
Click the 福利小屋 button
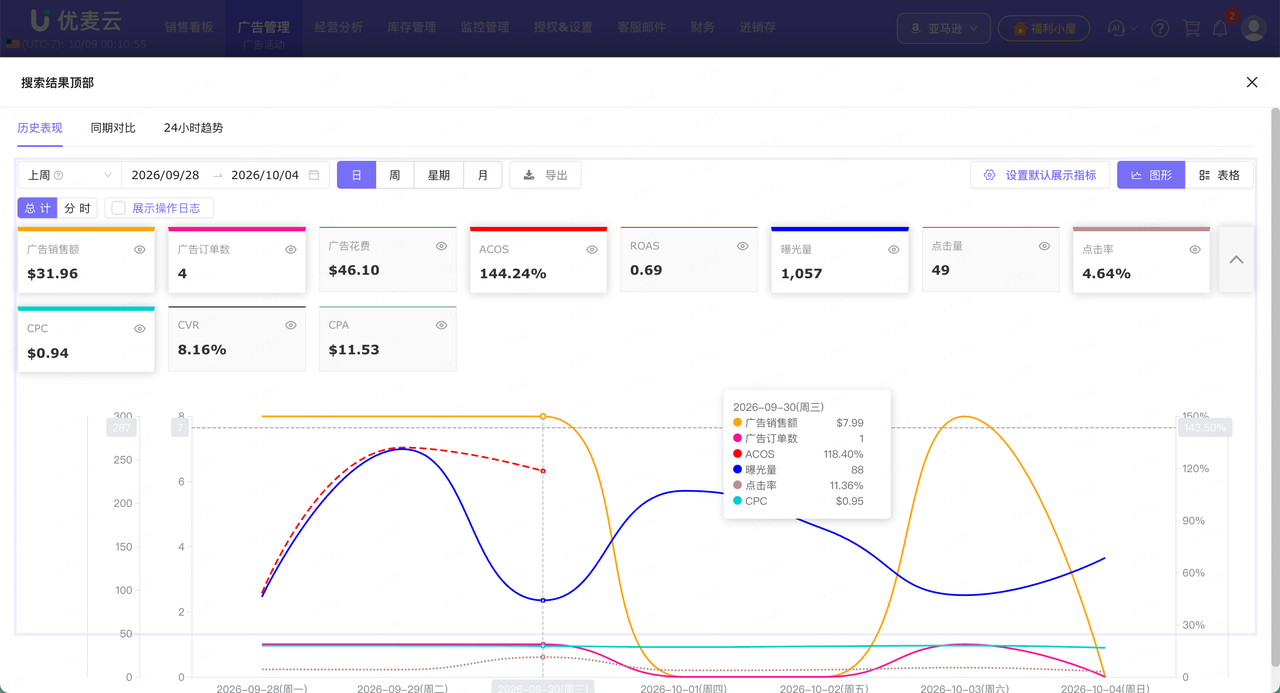1044,28
